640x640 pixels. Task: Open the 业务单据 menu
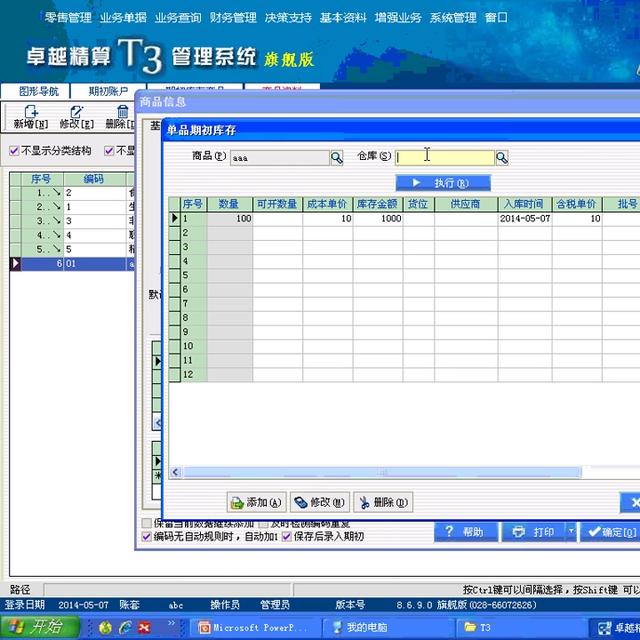pos(123,18)
